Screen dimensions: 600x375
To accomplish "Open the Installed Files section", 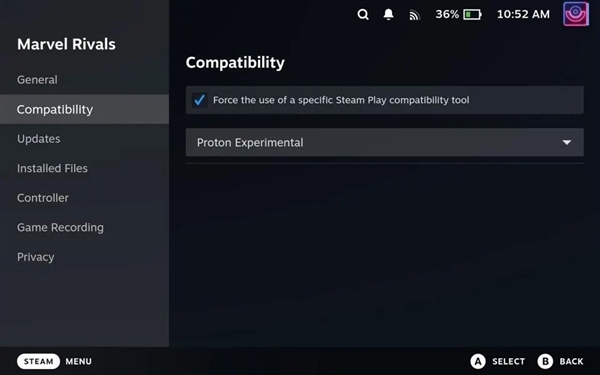I will (x=52, y=168).
